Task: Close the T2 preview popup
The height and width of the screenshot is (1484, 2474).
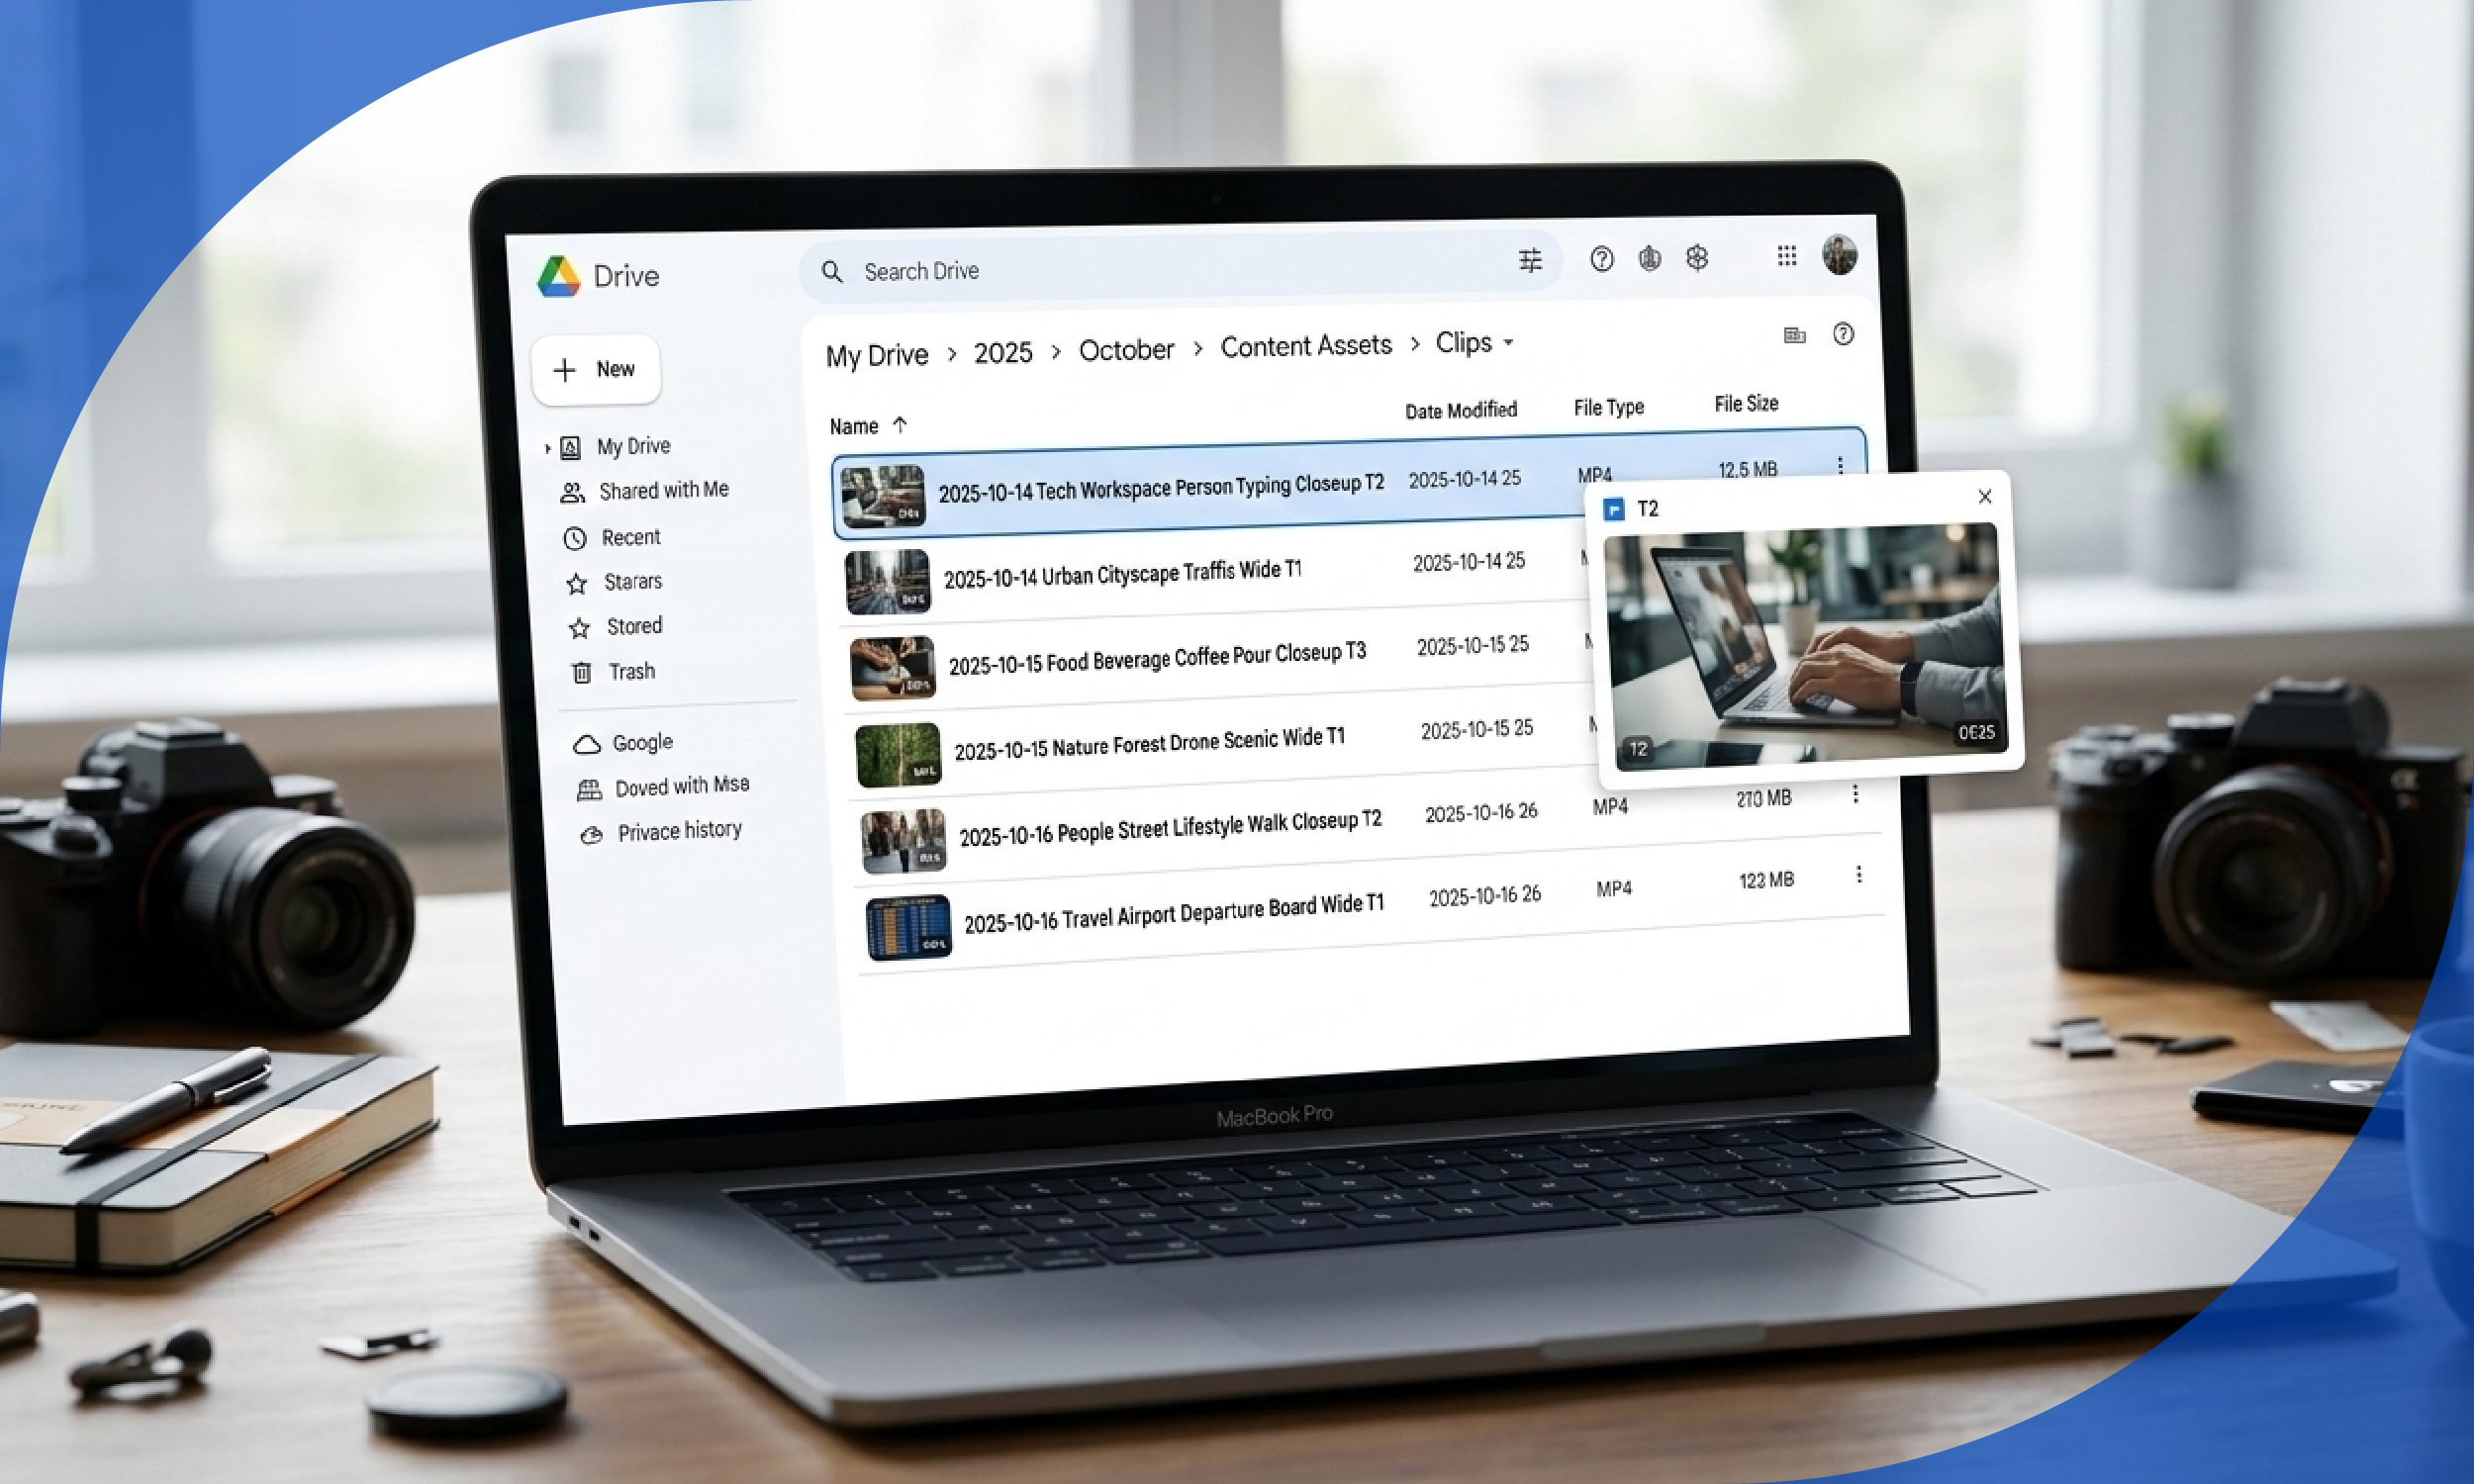Action: click(x=1984, y=497)
